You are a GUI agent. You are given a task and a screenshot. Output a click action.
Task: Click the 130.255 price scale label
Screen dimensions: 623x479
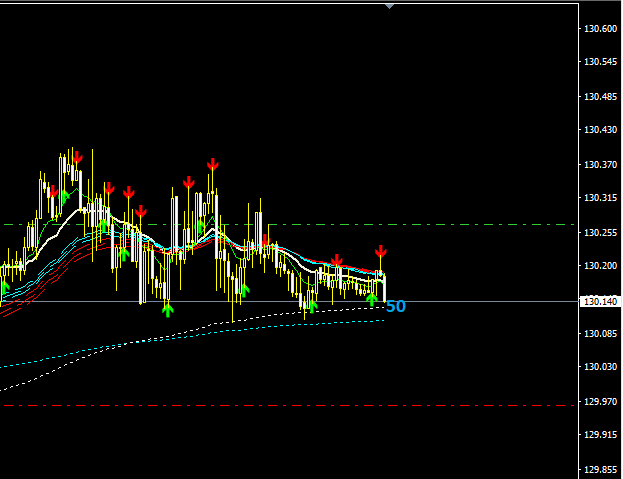click(600, 232)
